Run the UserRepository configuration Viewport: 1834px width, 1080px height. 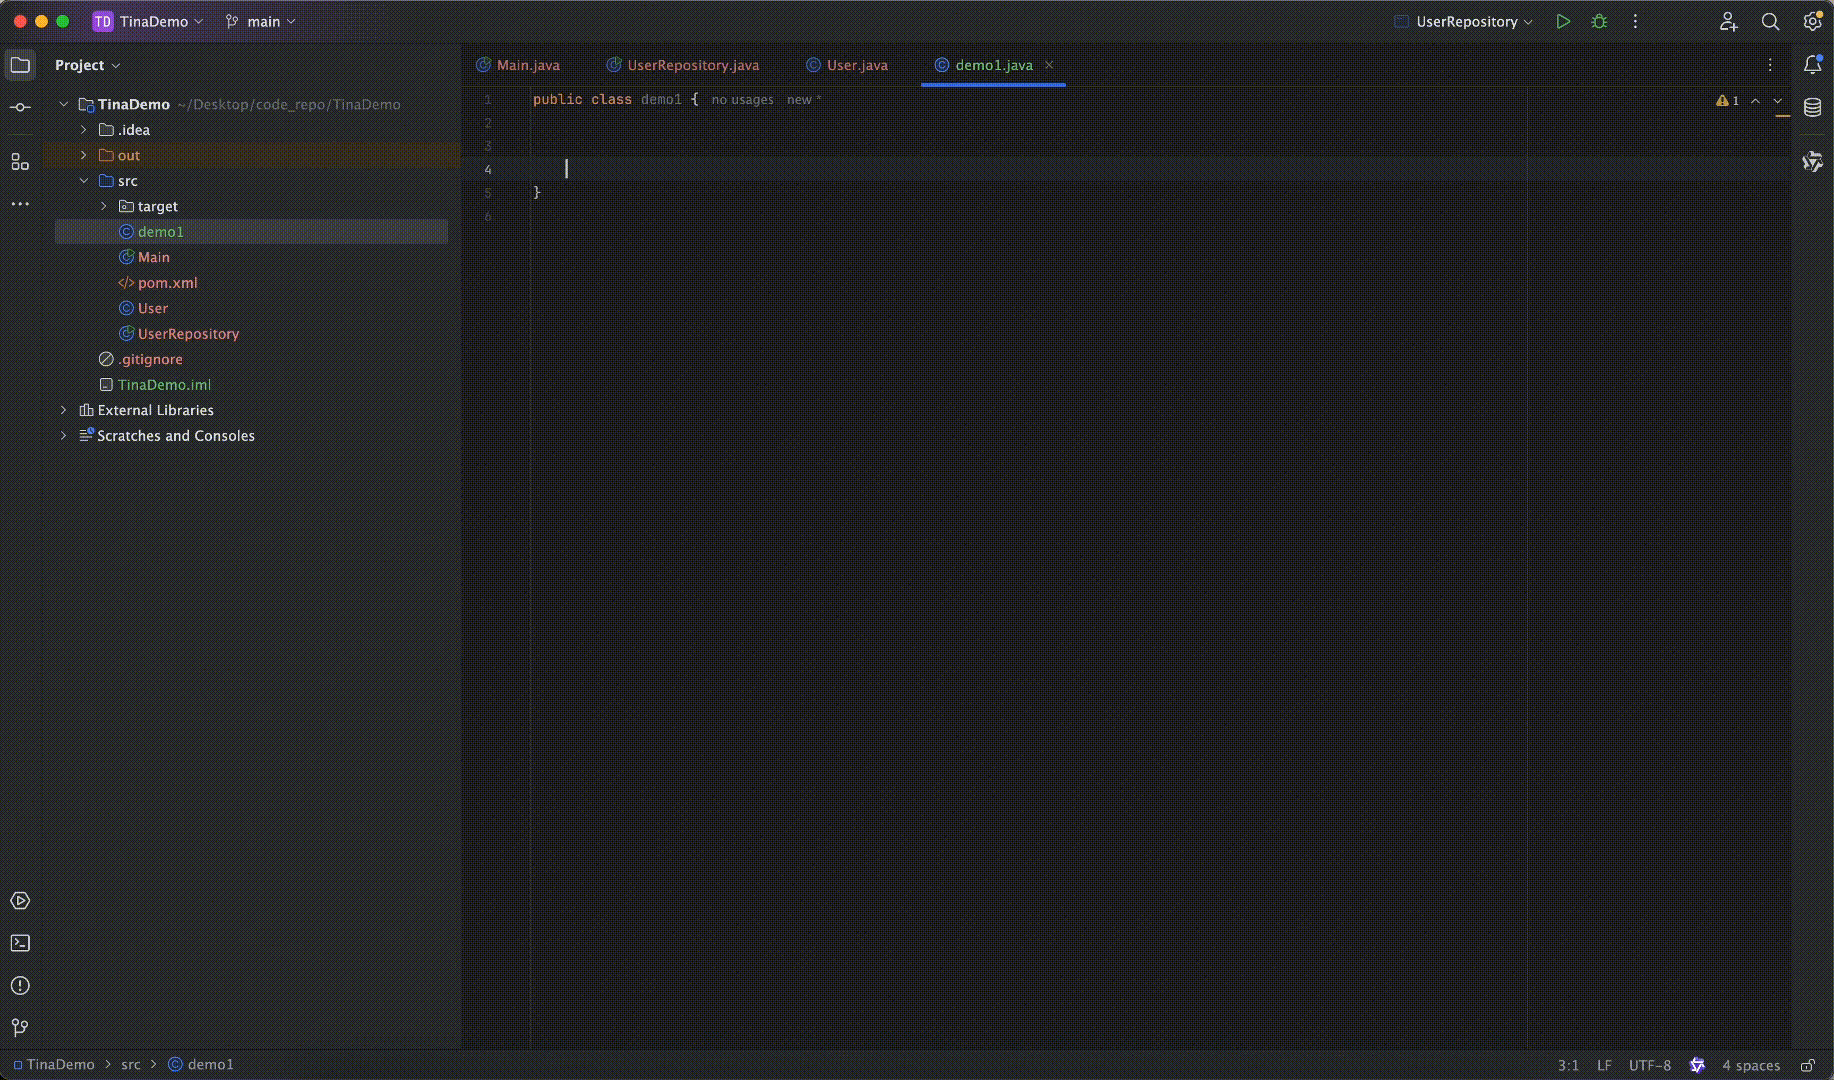pyautogui.click(x=1564, y=21)
